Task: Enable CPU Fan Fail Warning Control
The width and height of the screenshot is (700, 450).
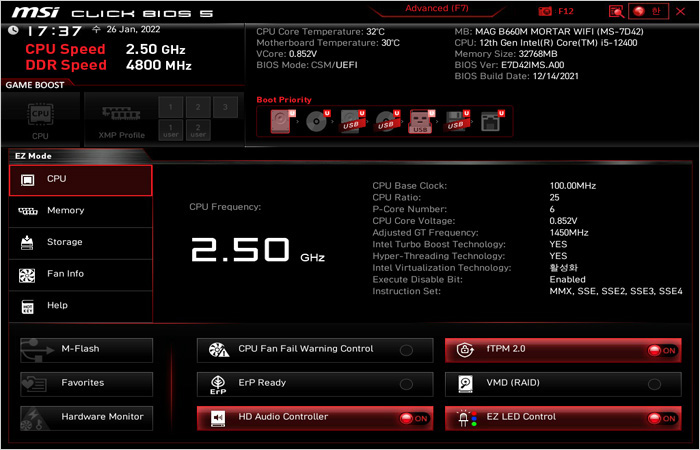Action: tap(406, 350)
